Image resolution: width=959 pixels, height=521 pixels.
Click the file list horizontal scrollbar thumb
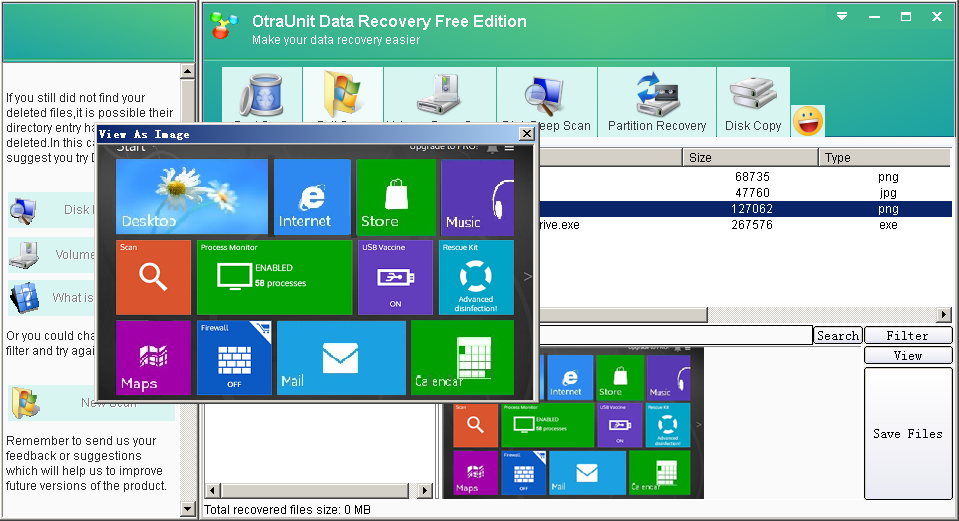tap(623, 315)
